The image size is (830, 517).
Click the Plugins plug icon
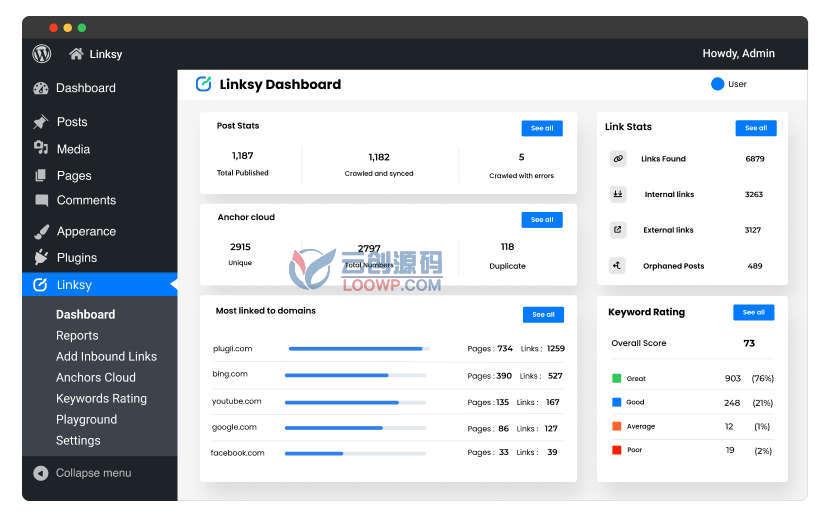click(41, 258)
